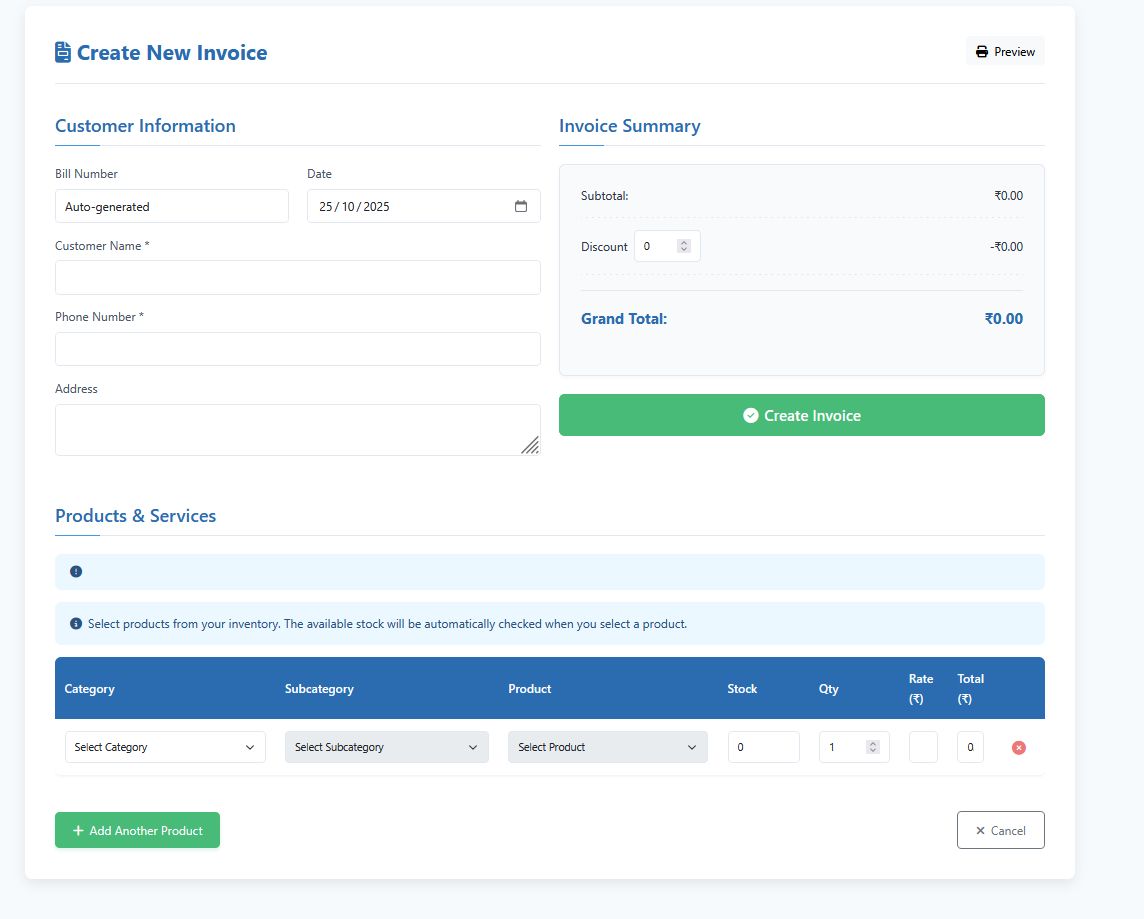Open the Select Category dropdown

[x=164, y=747]
